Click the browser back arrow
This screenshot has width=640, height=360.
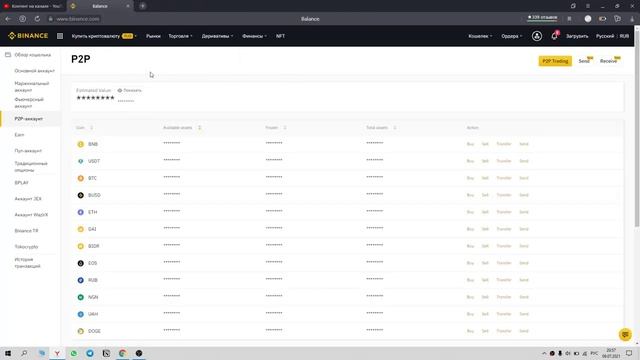pos(8,19)
